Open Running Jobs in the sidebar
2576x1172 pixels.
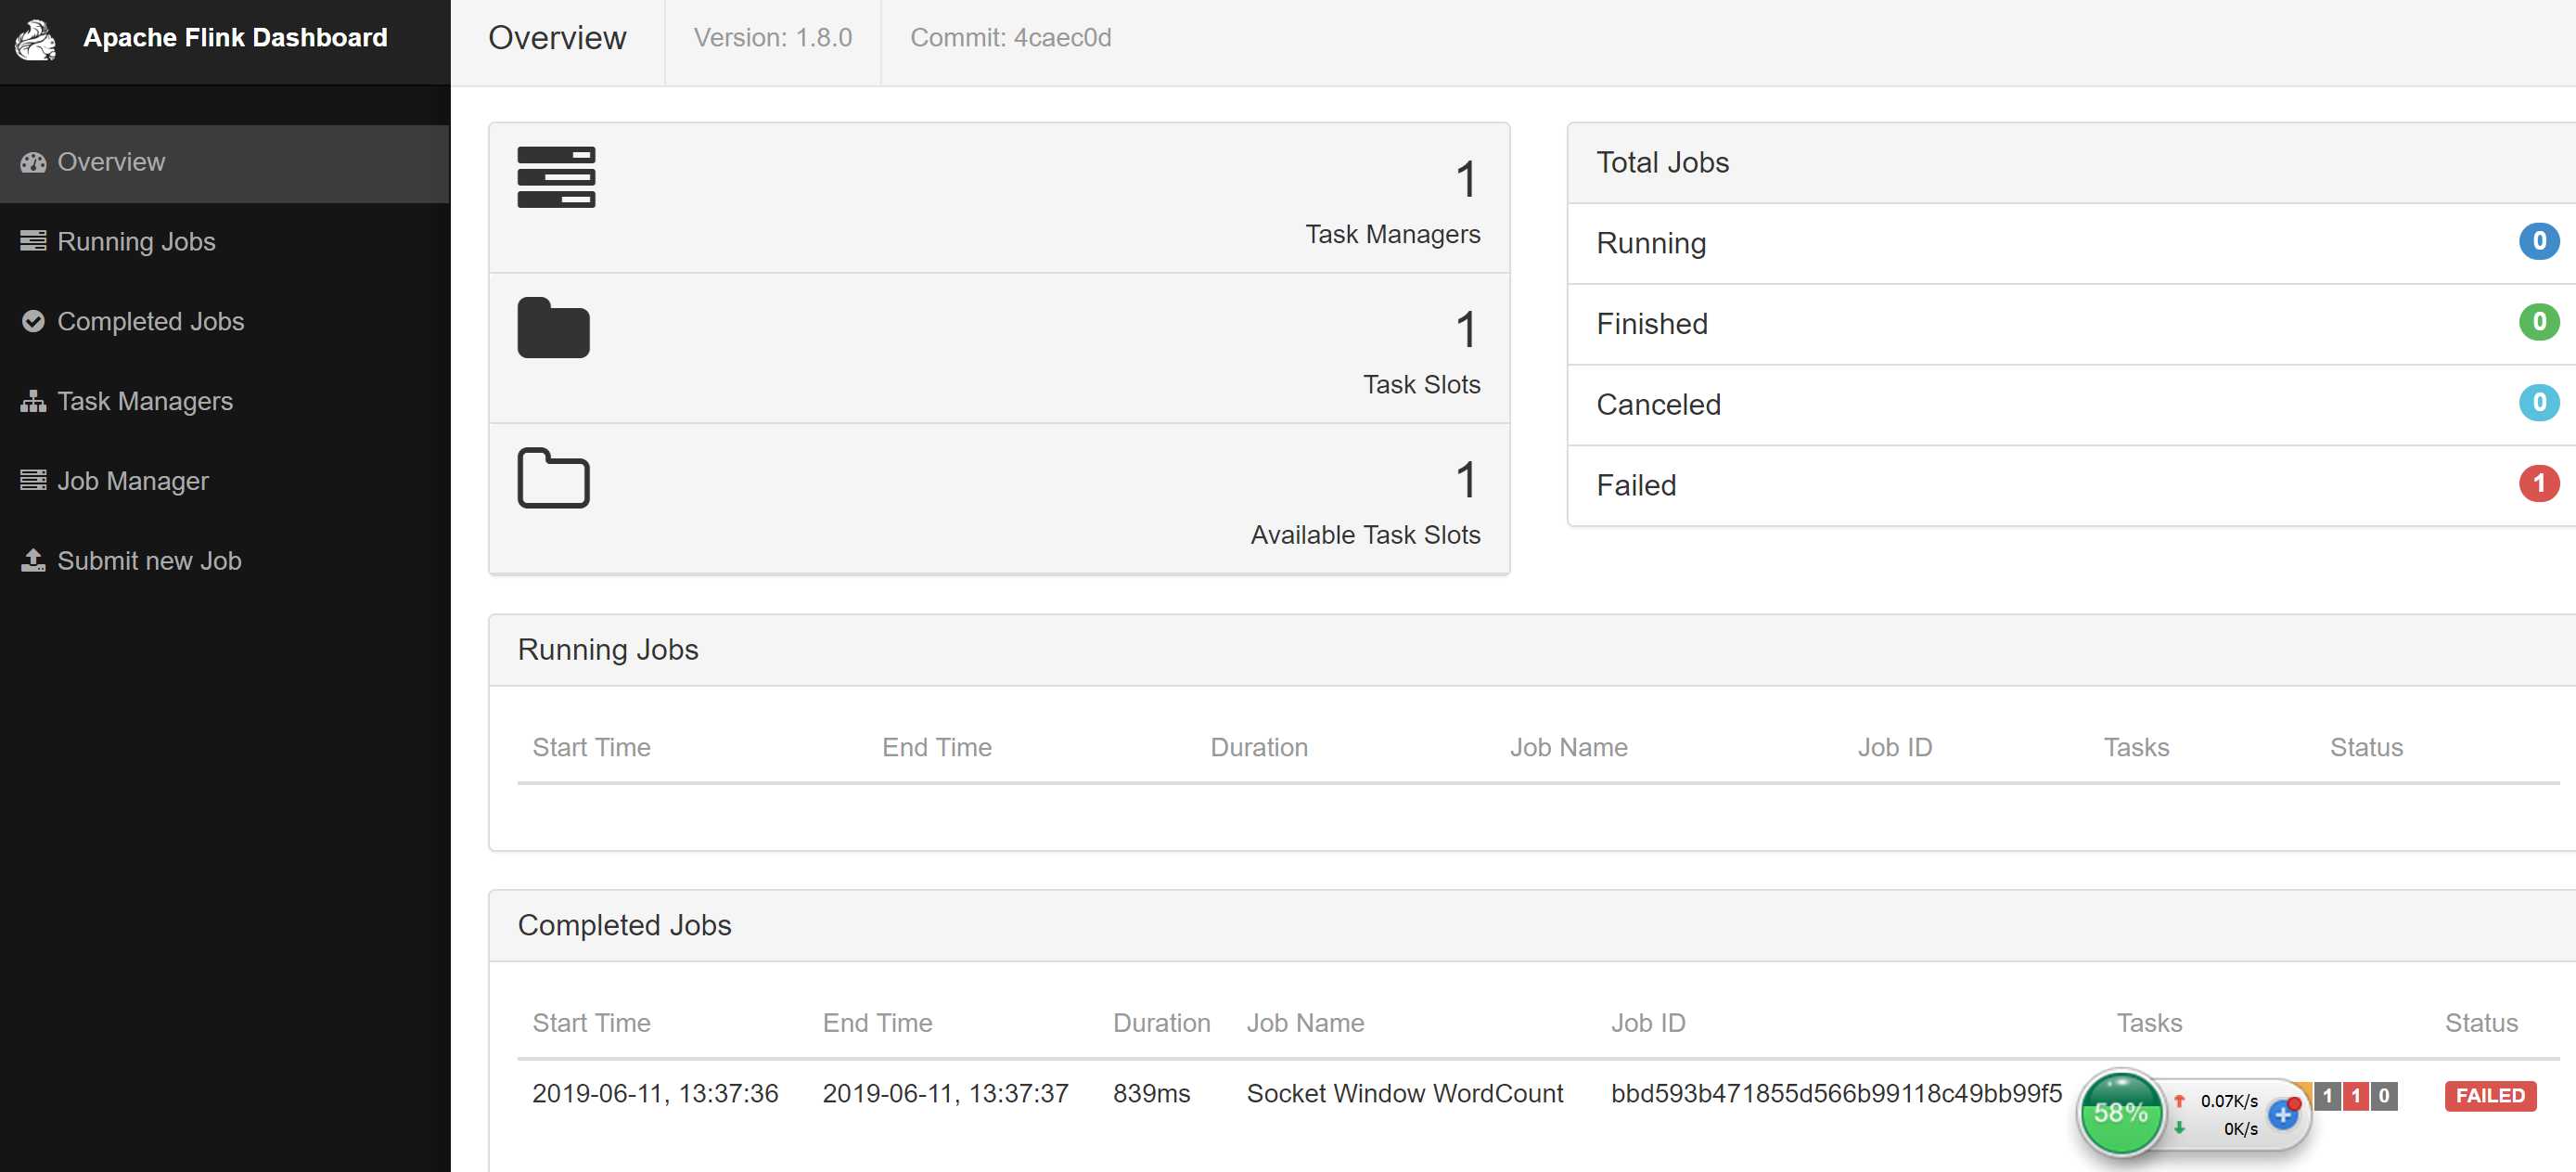click(x=224, y=242)
